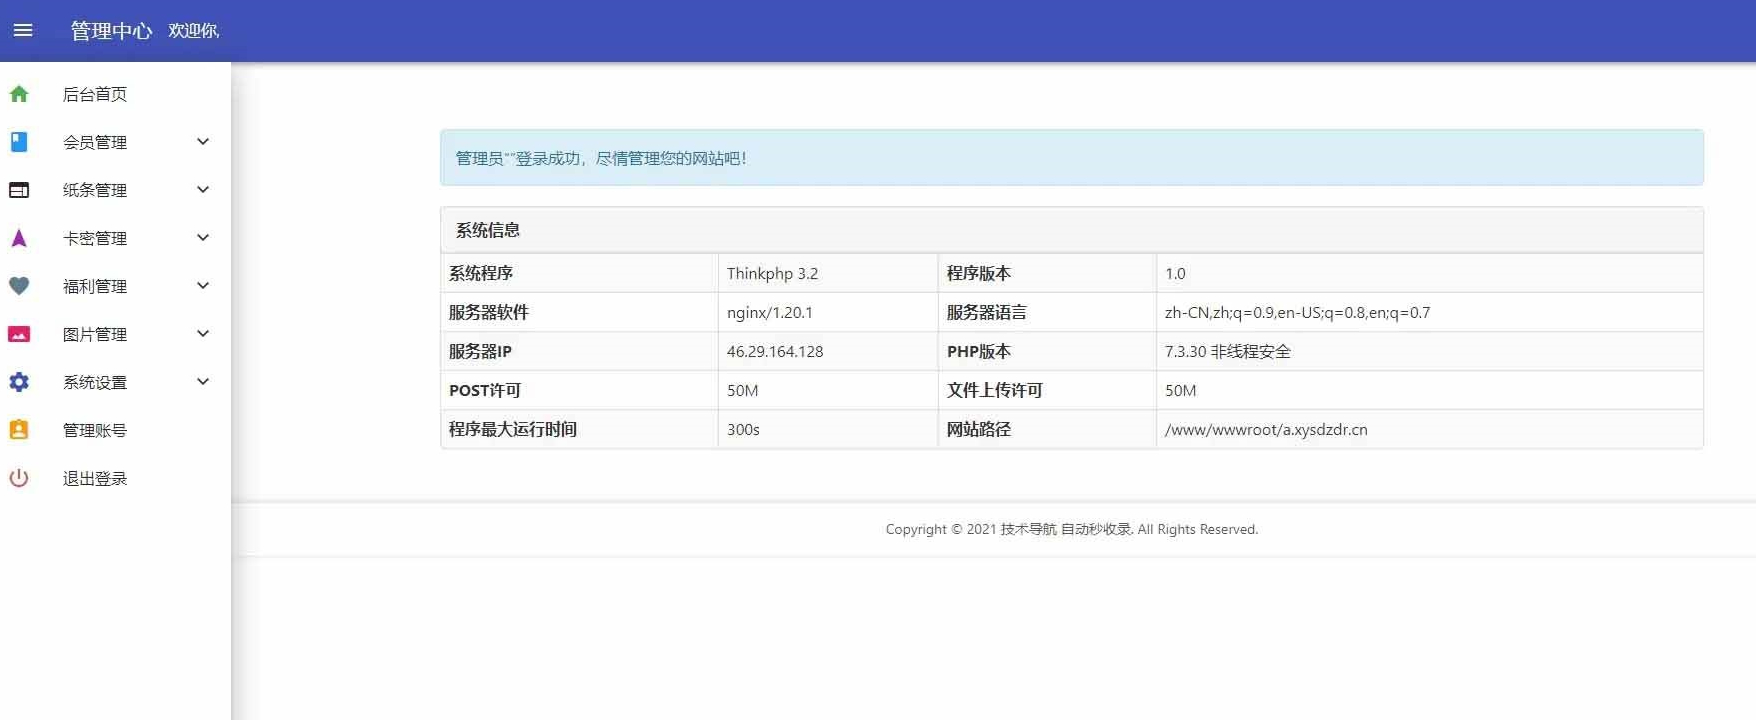Click the gear icon for system settings
Screen dimensions: 1756x720
coord(19,382)
